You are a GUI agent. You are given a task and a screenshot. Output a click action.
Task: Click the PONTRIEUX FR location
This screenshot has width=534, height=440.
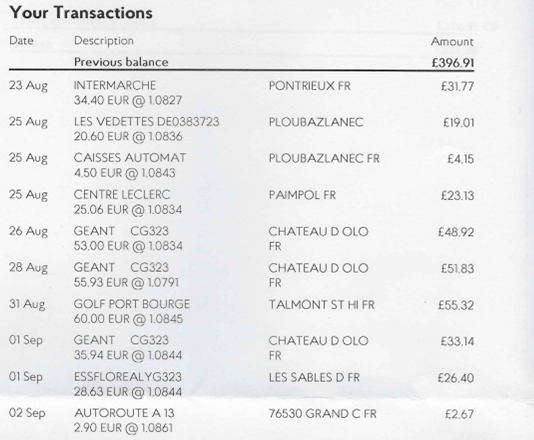tap(310, 85)
